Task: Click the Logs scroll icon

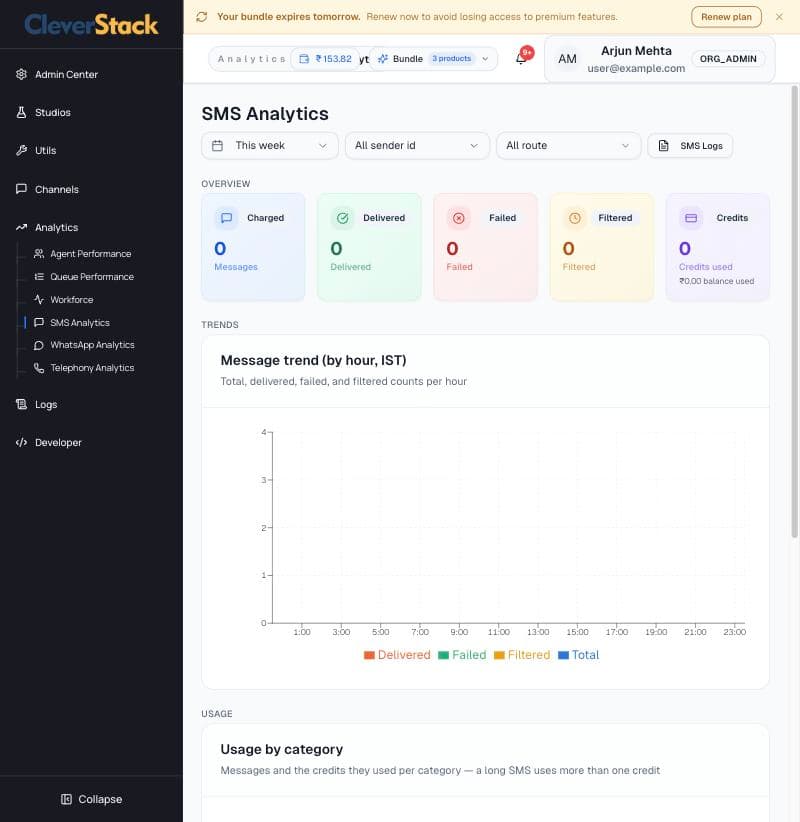Action: coord(21,404)
